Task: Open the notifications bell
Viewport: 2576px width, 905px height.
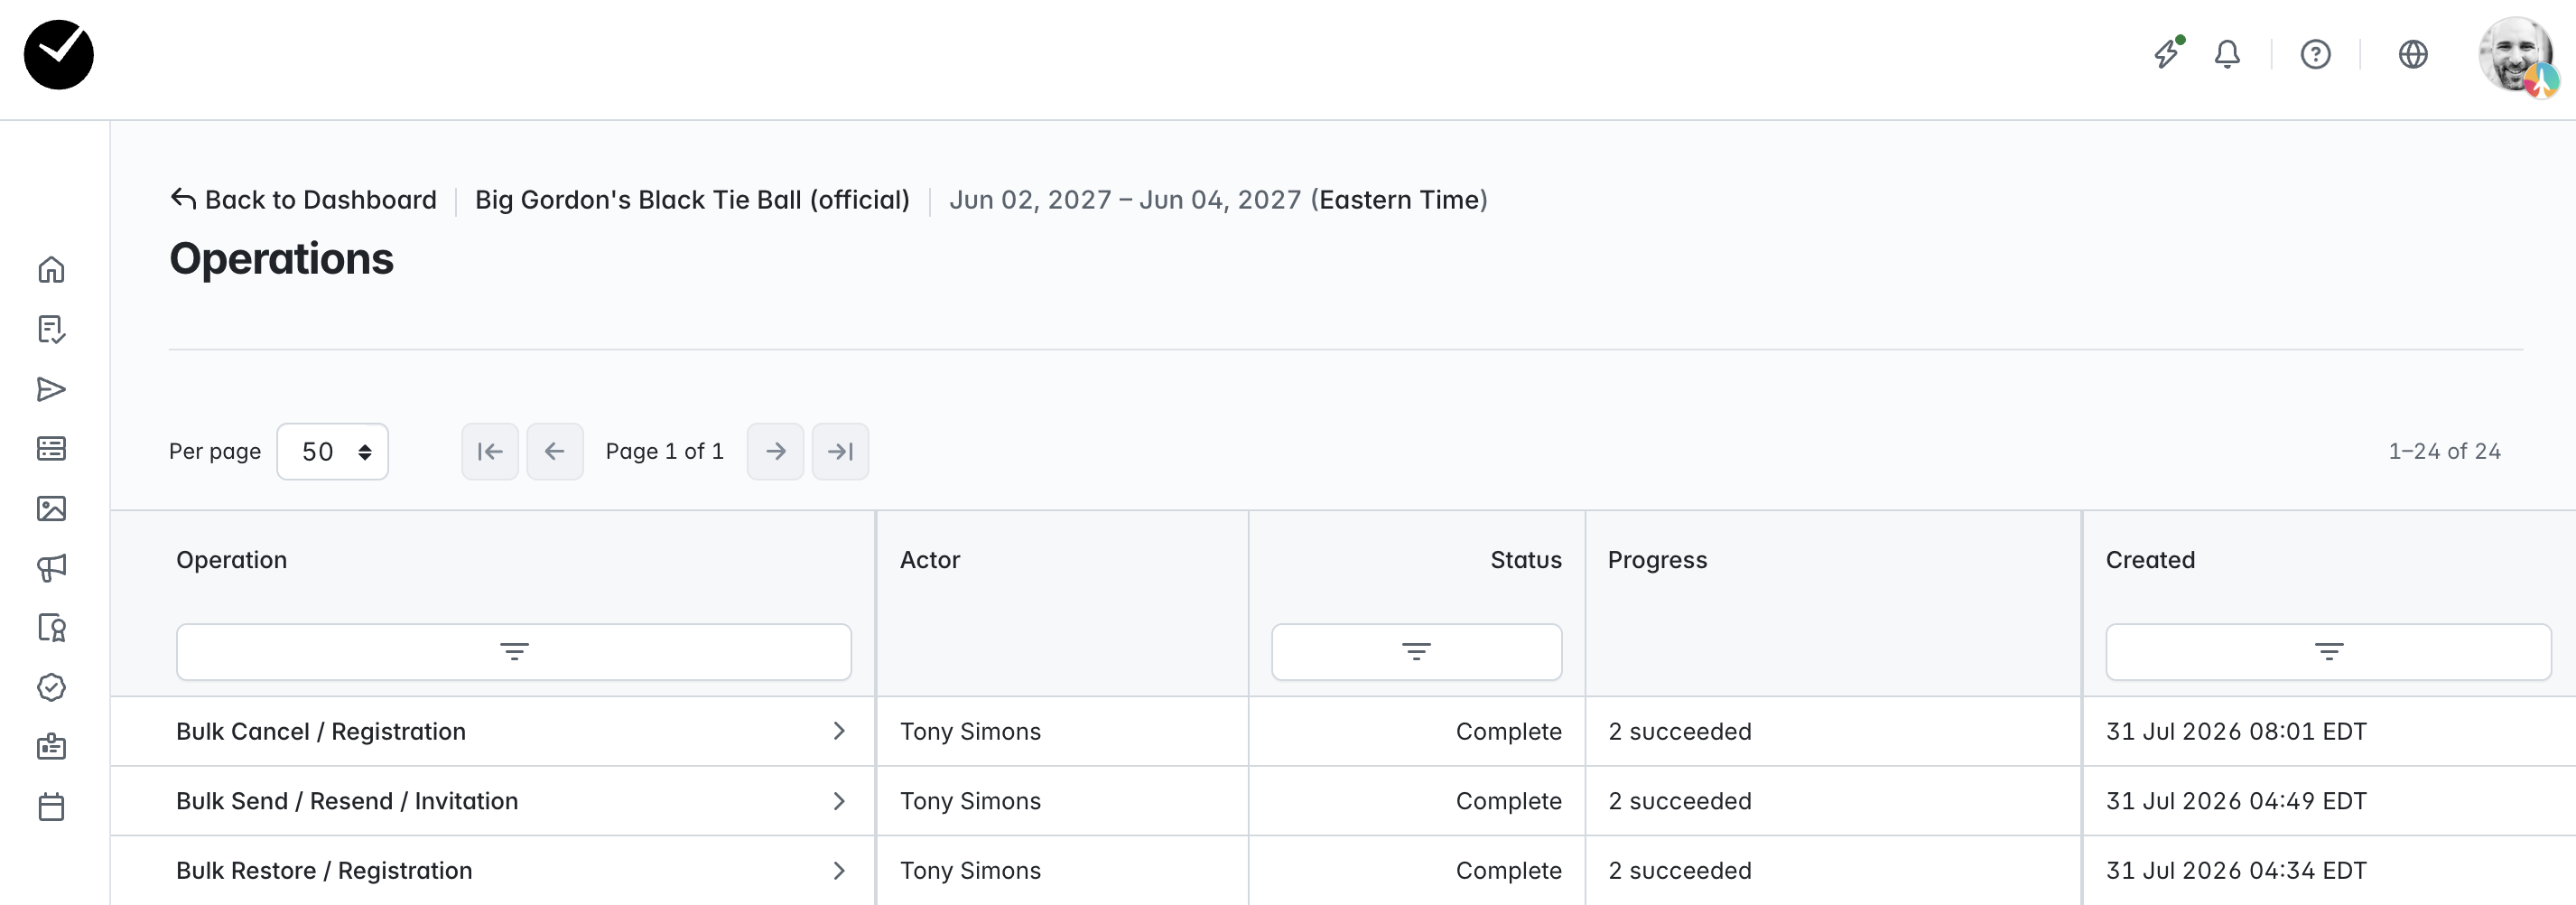Action: [x=2227, y=54]
